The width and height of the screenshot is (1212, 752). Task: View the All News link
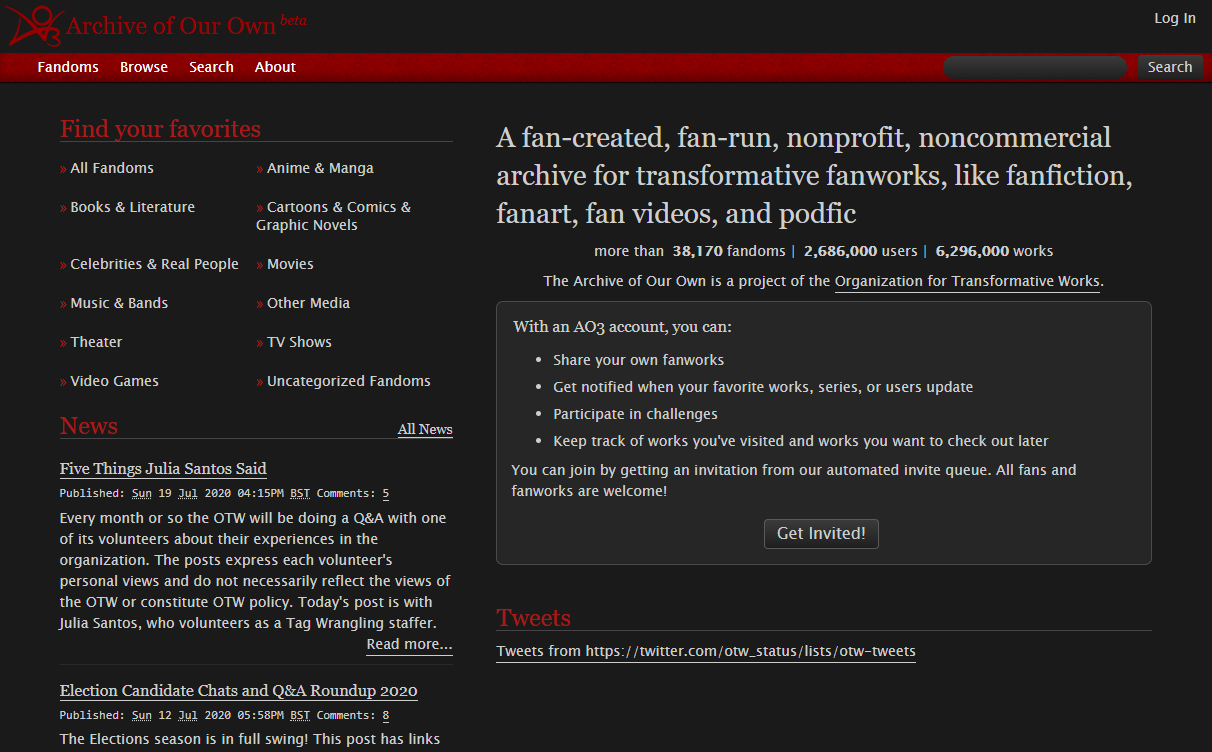point(425,429)
